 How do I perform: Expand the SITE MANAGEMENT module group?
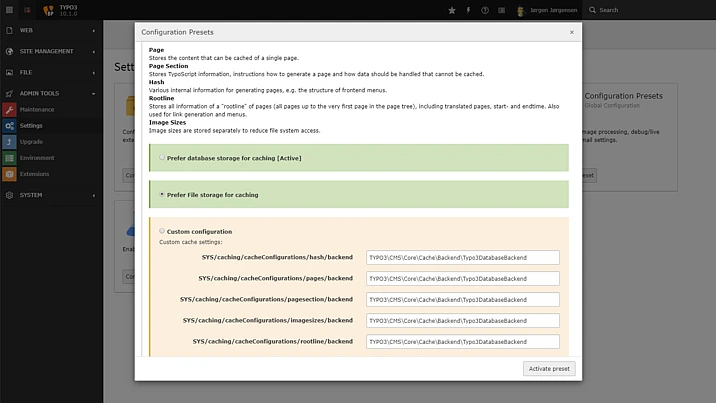pyautogui.click(x=50, y=51)
